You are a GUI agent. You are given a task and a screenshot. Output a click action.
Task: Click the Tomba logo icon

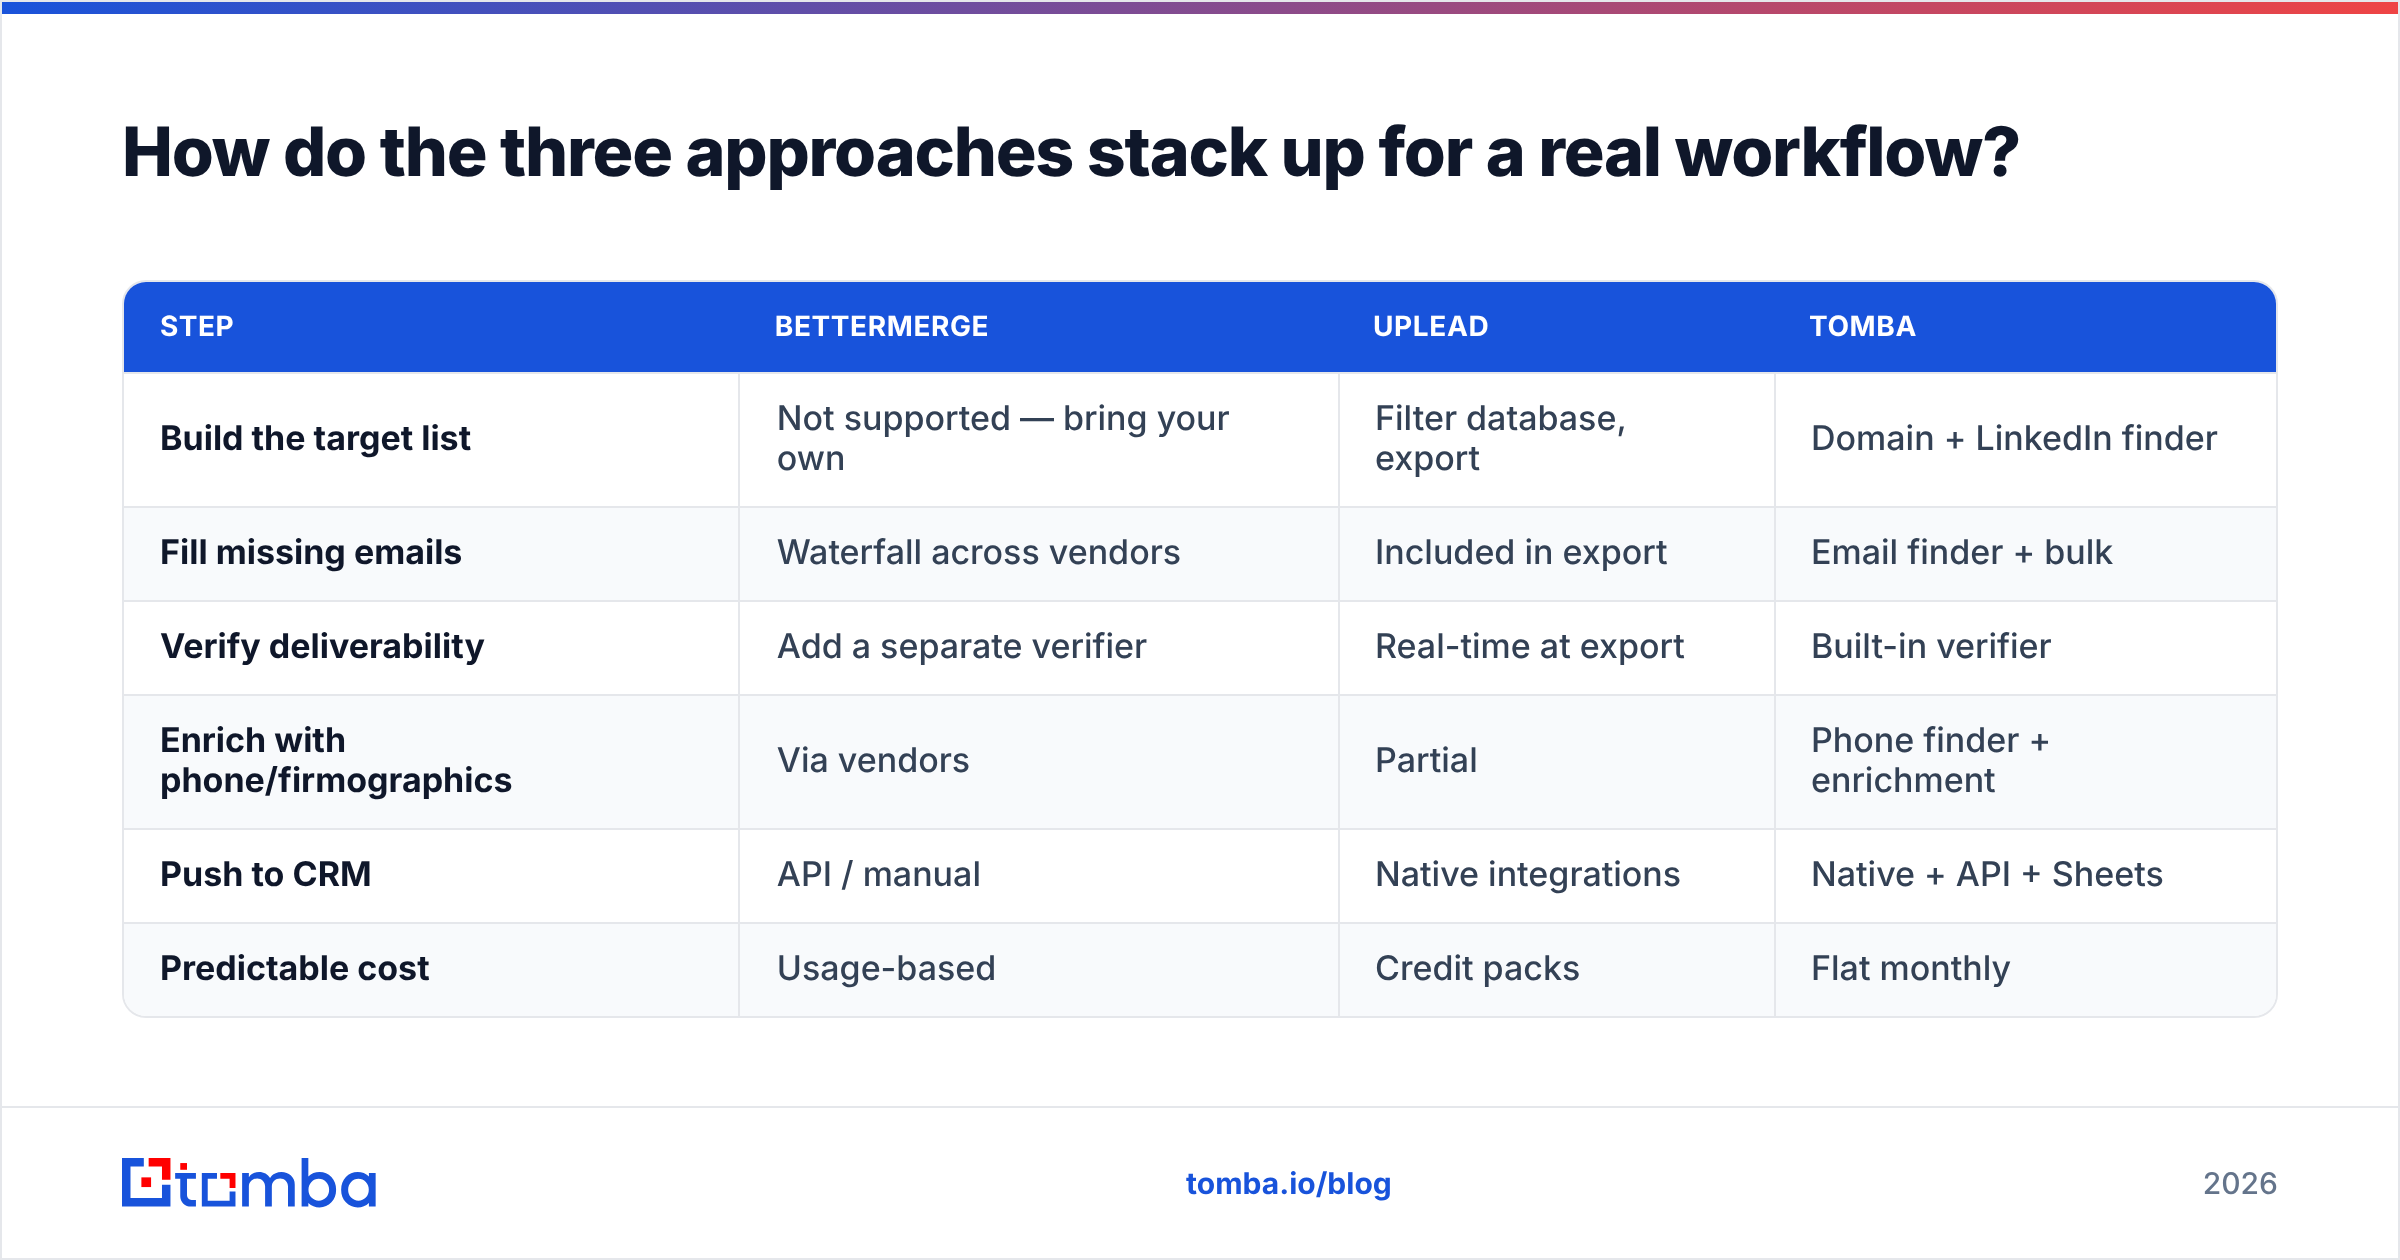[x=249, y=1183]
